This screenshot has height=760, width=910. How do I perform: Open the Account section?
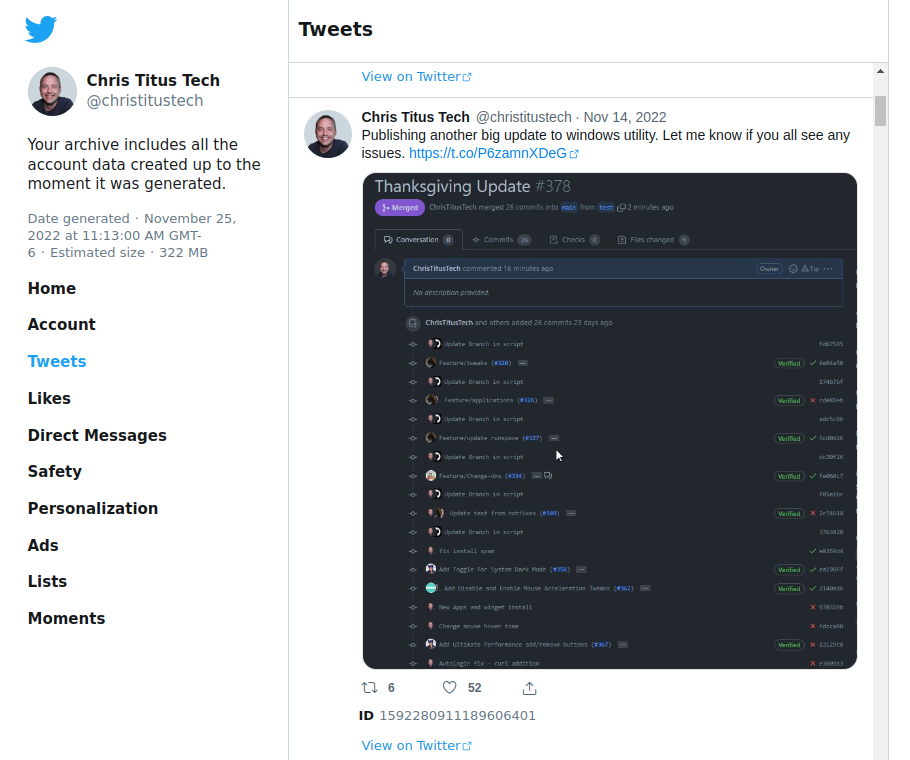62,324
